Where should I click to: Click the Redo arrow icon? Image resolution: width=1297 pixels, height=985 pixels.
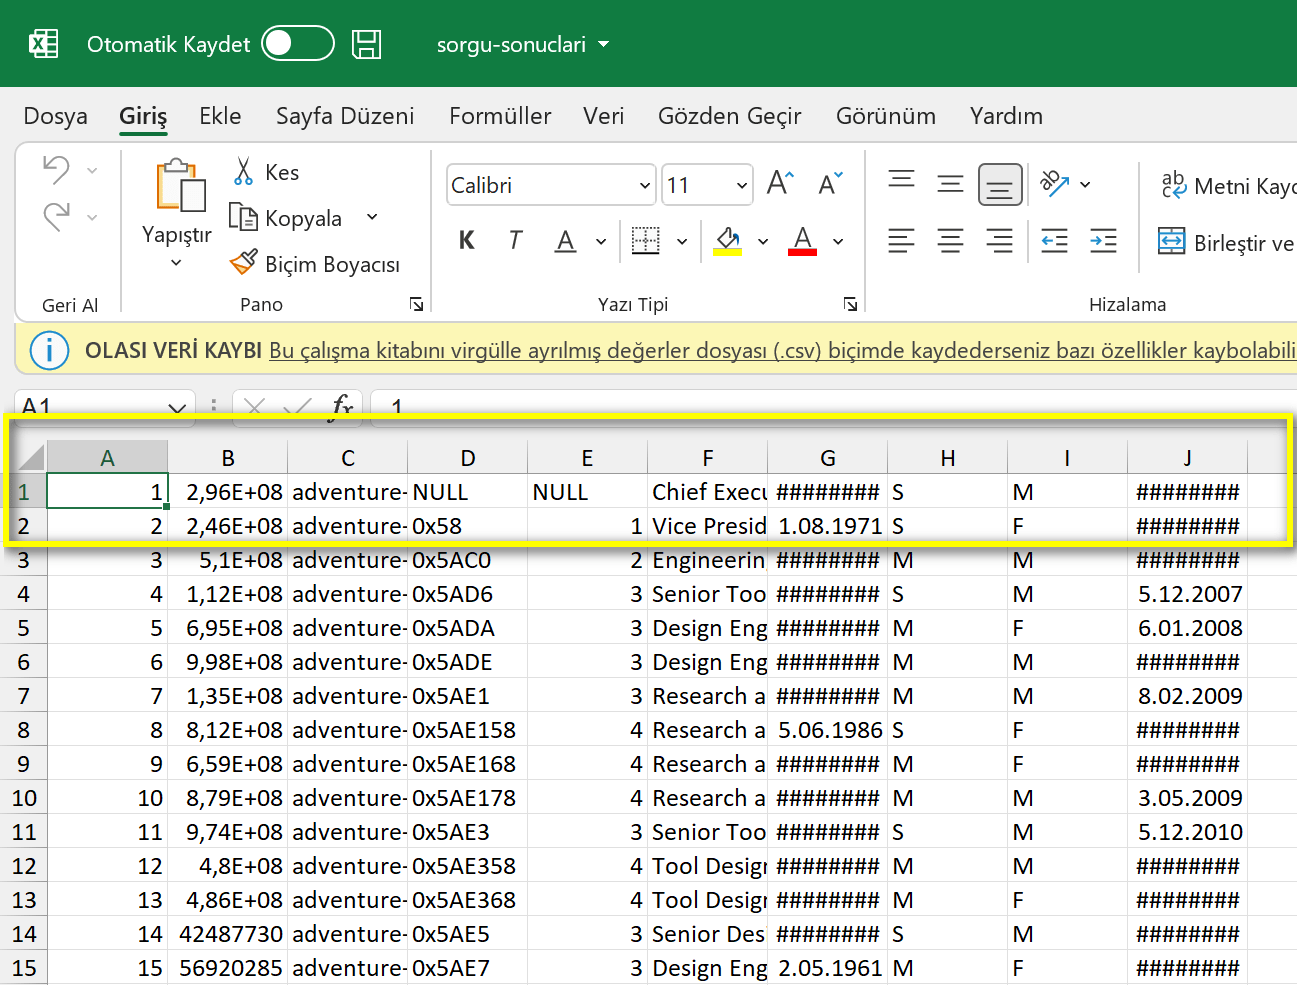(56, 216)
